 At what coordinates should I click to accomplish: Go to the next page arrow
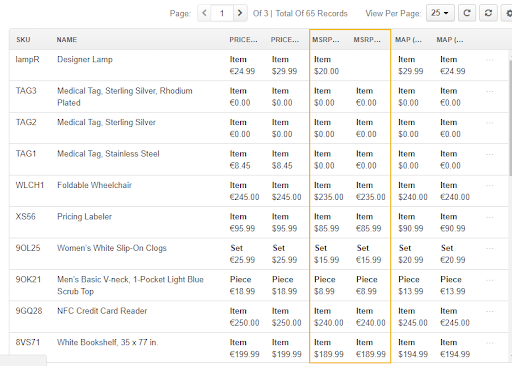tap(240, 13)
